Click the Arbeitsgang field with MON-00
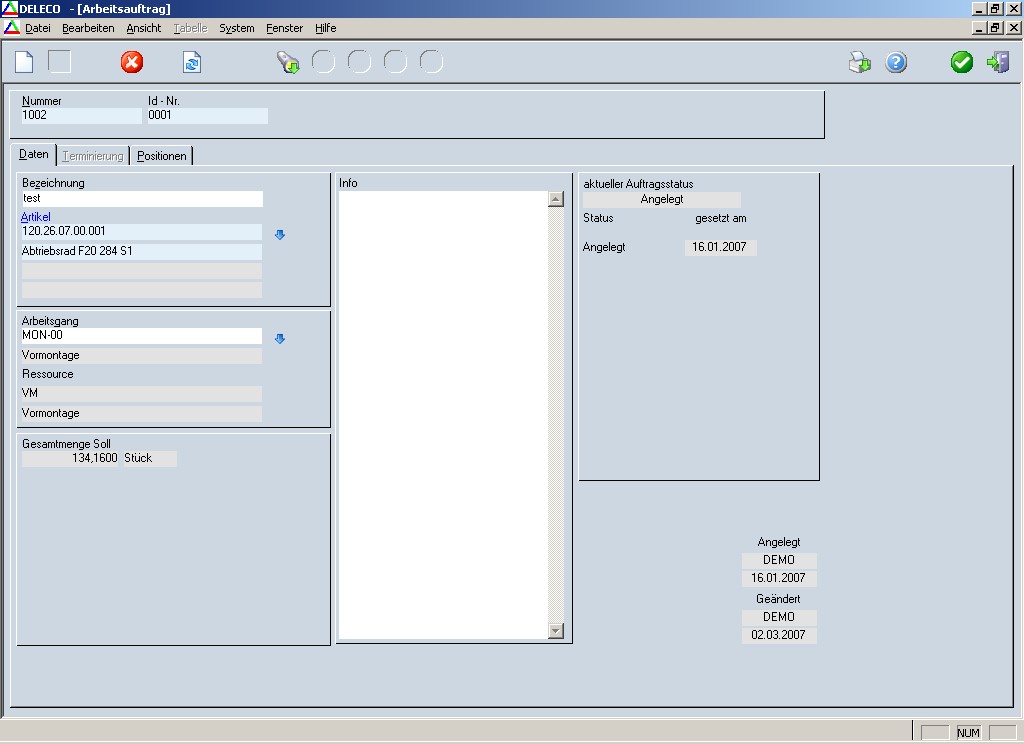This screenshot has height=744, width=1024. click(x=141, y=336)
